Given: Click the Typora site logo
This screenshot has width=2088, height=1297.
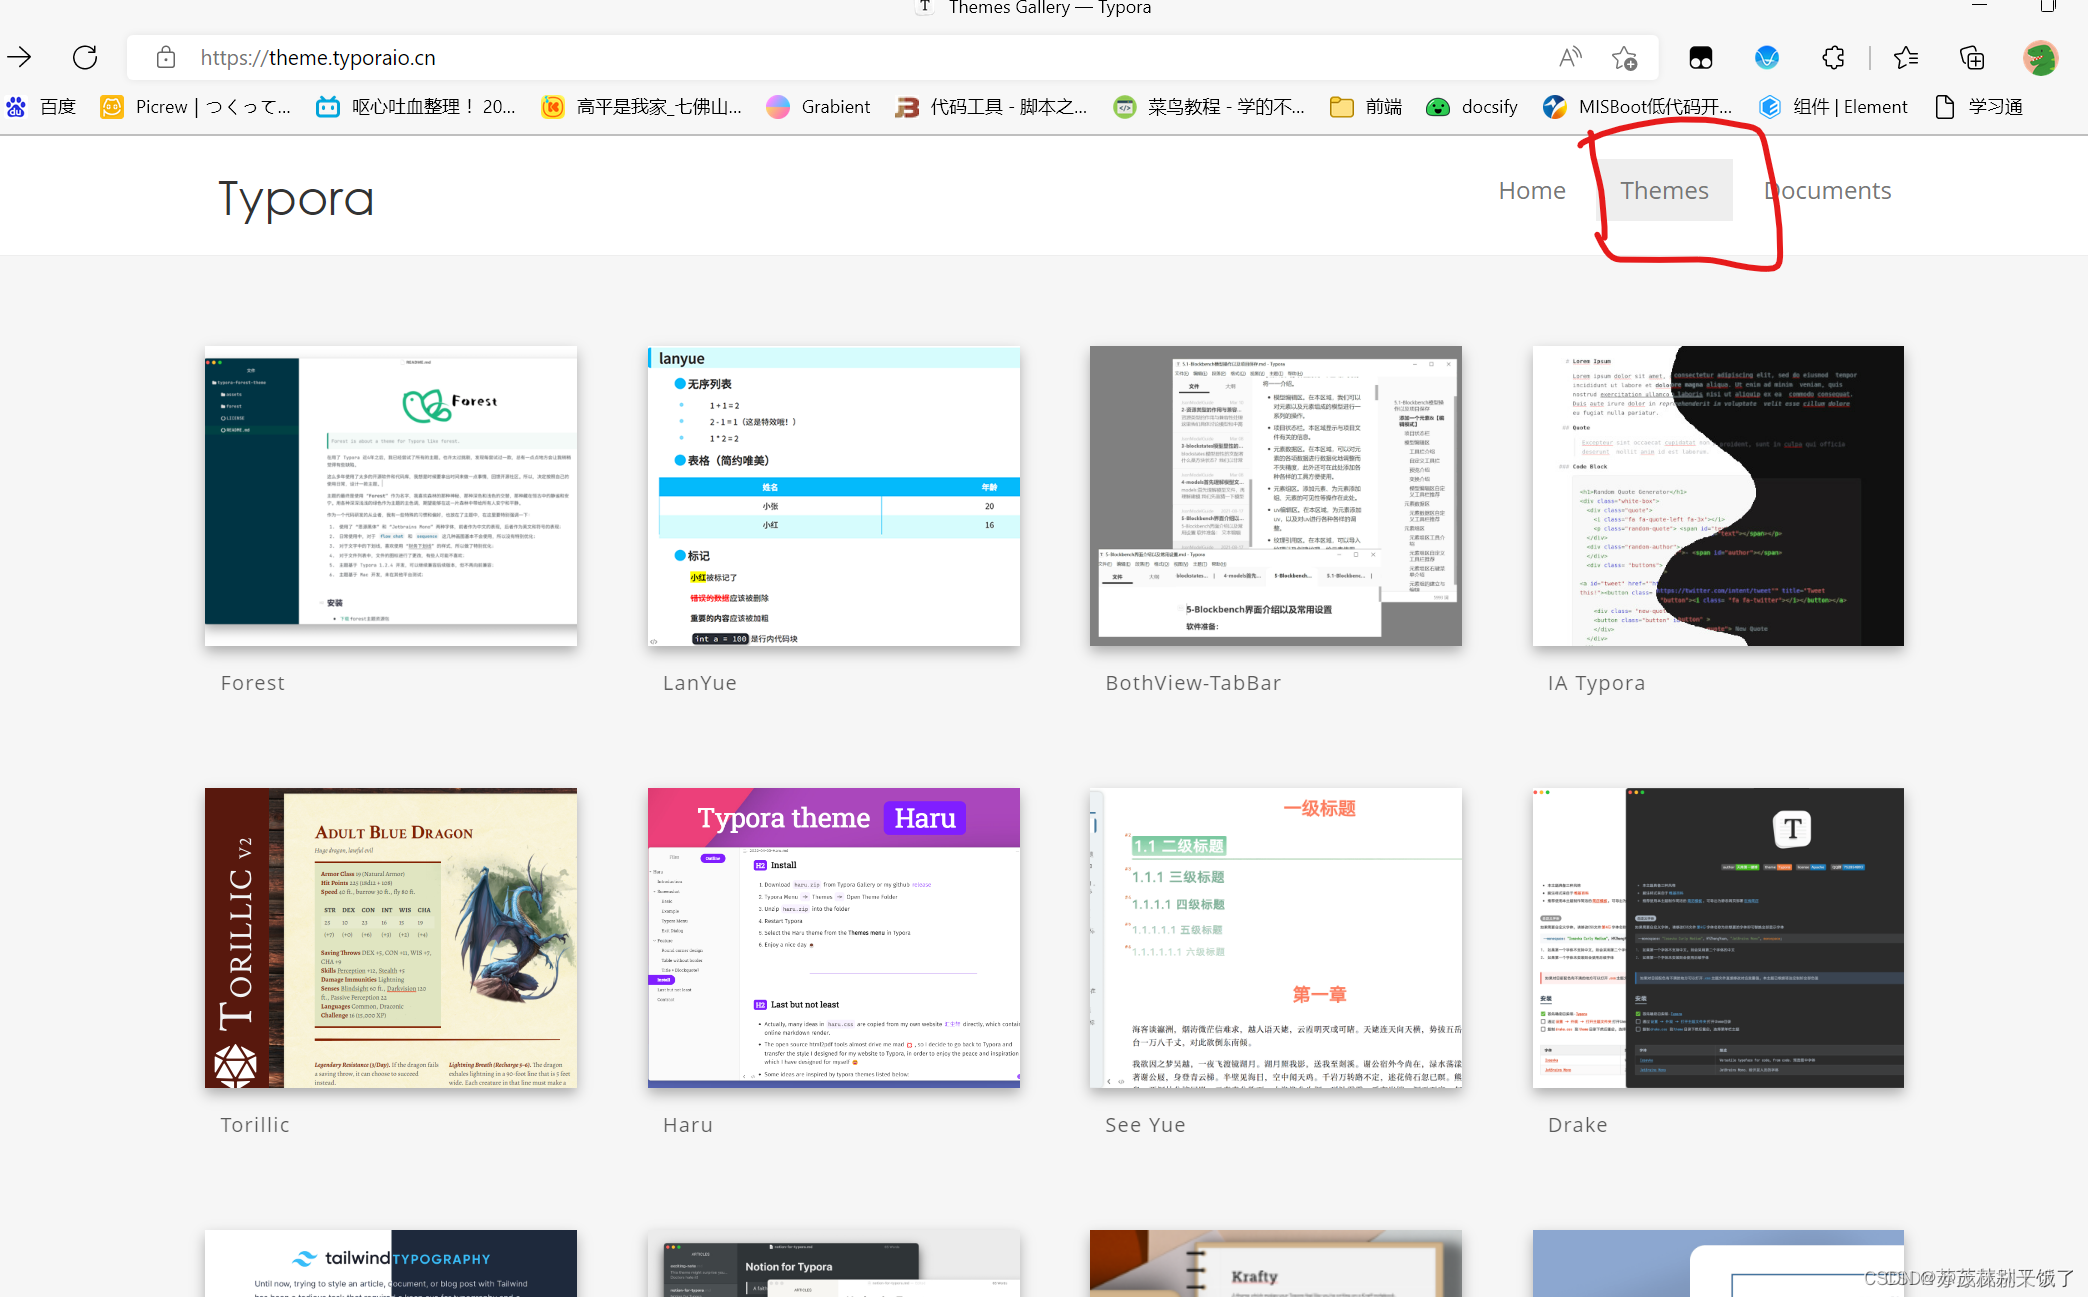Looking at the screenshot, I should pyautogui.click(x=296, y=199).
